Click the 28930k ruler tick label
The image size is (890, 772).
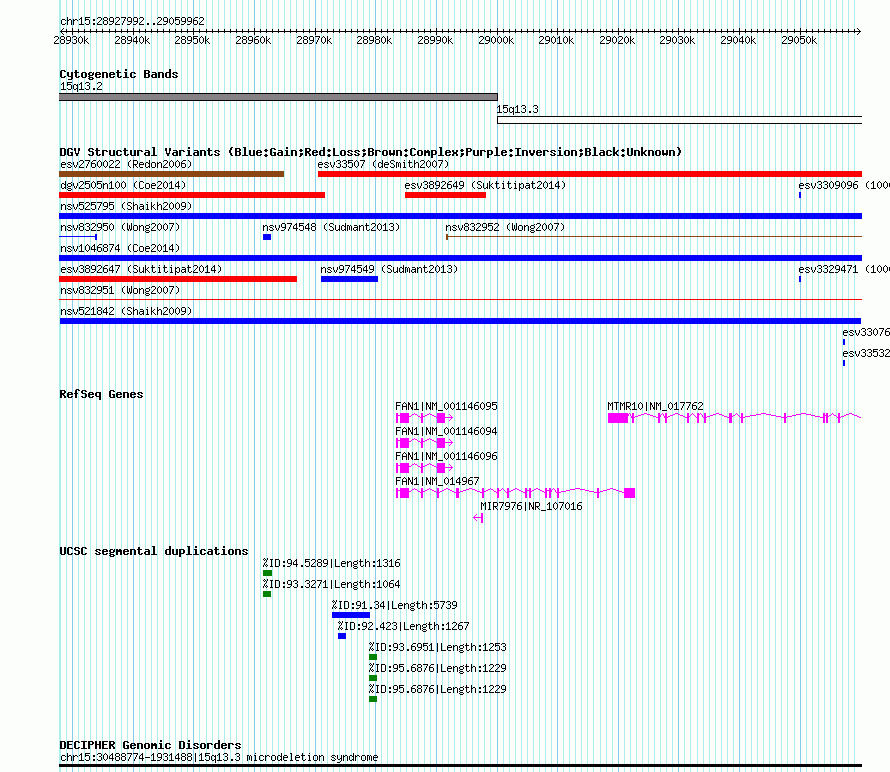tap(72, 40)
